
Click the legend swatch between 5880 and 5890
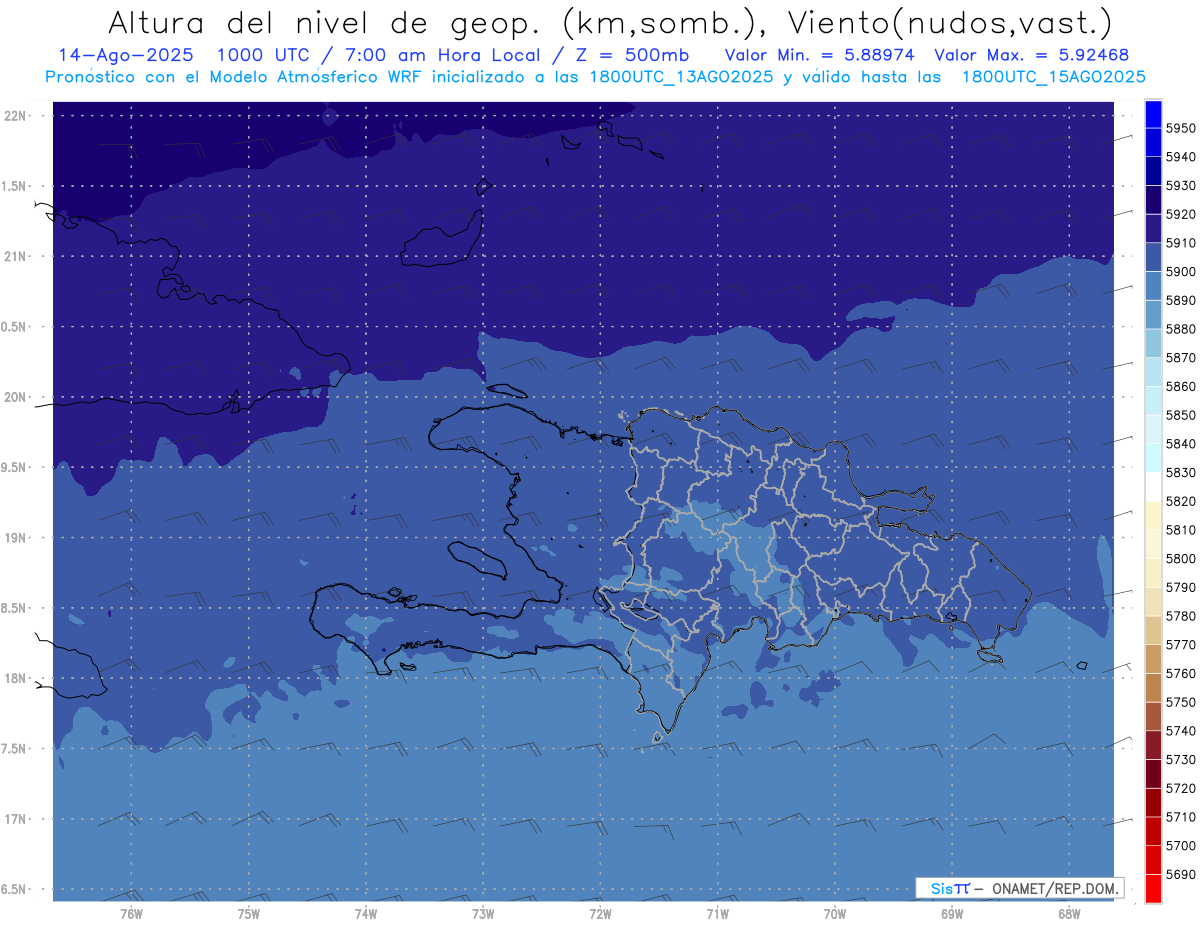[x=1152, y=314]
